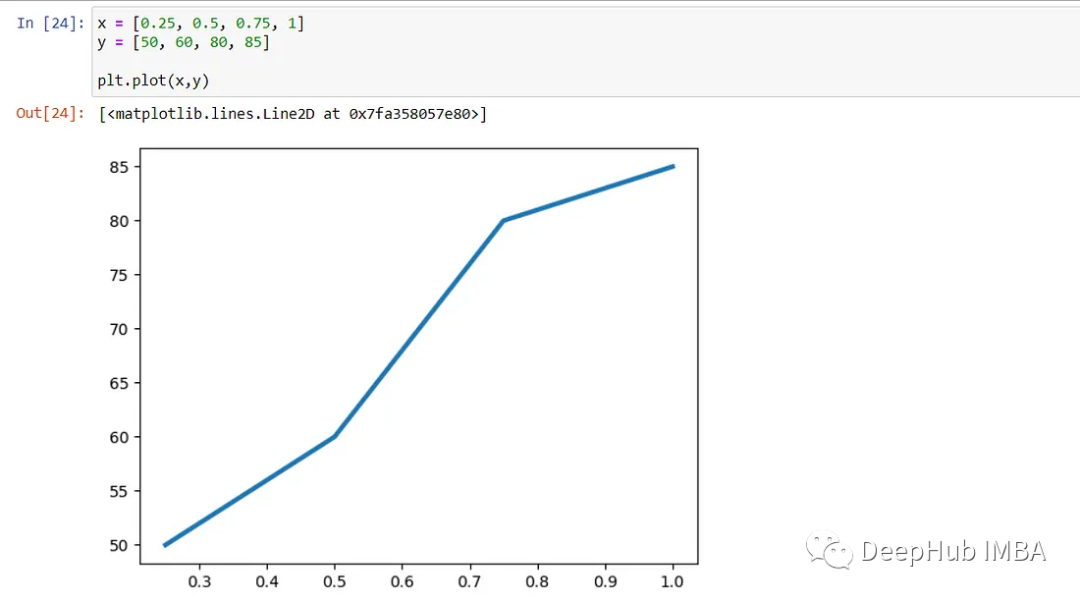Click x-axis tick label 0.5
This screenshot has width=1080, height=601.
[x=335, y=582]
